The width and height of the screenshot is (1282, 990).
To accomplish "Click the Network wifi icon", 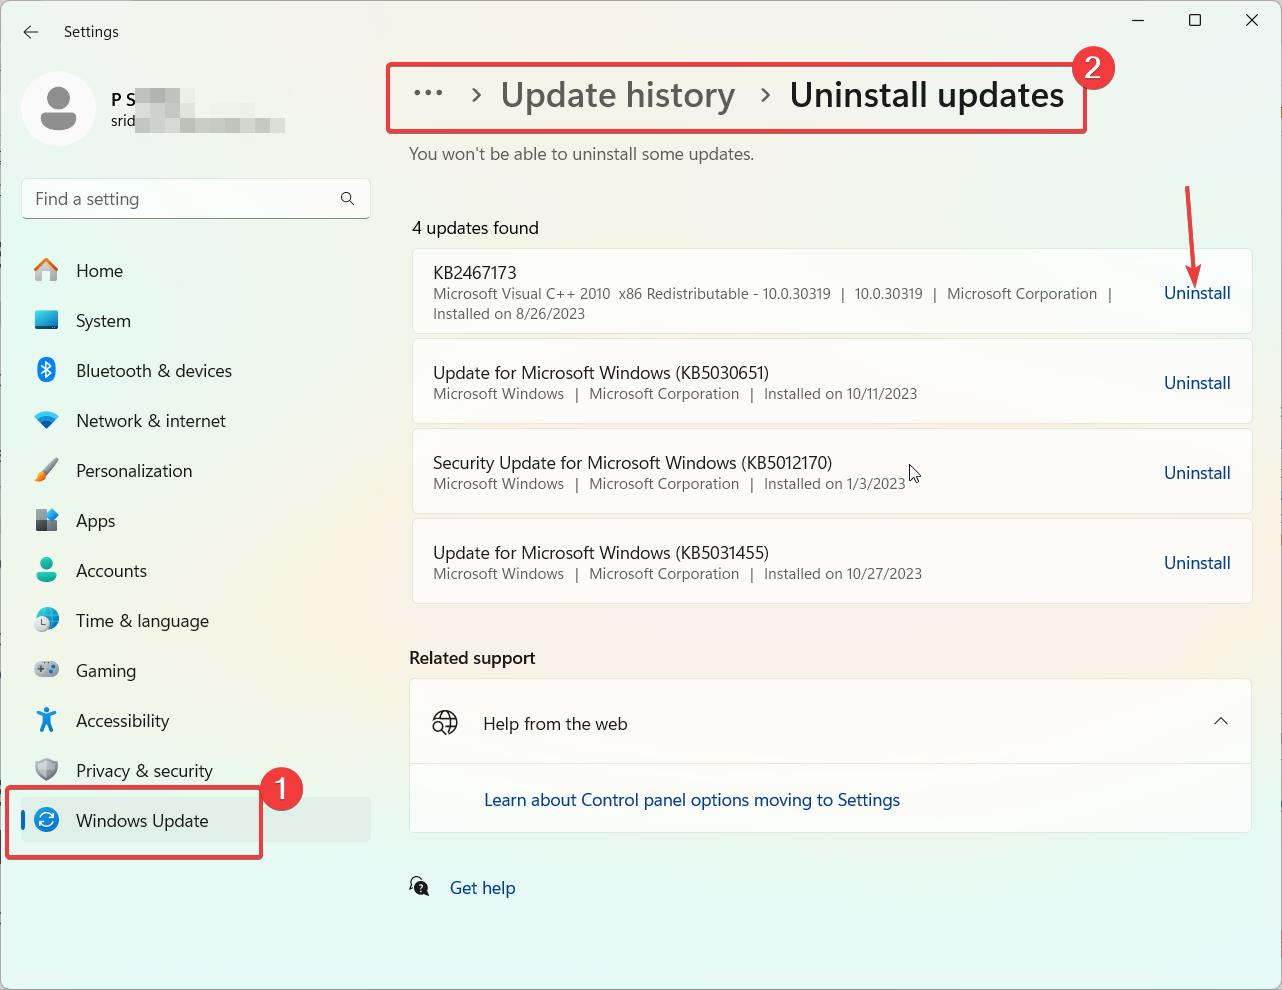I will coord(46,420).
